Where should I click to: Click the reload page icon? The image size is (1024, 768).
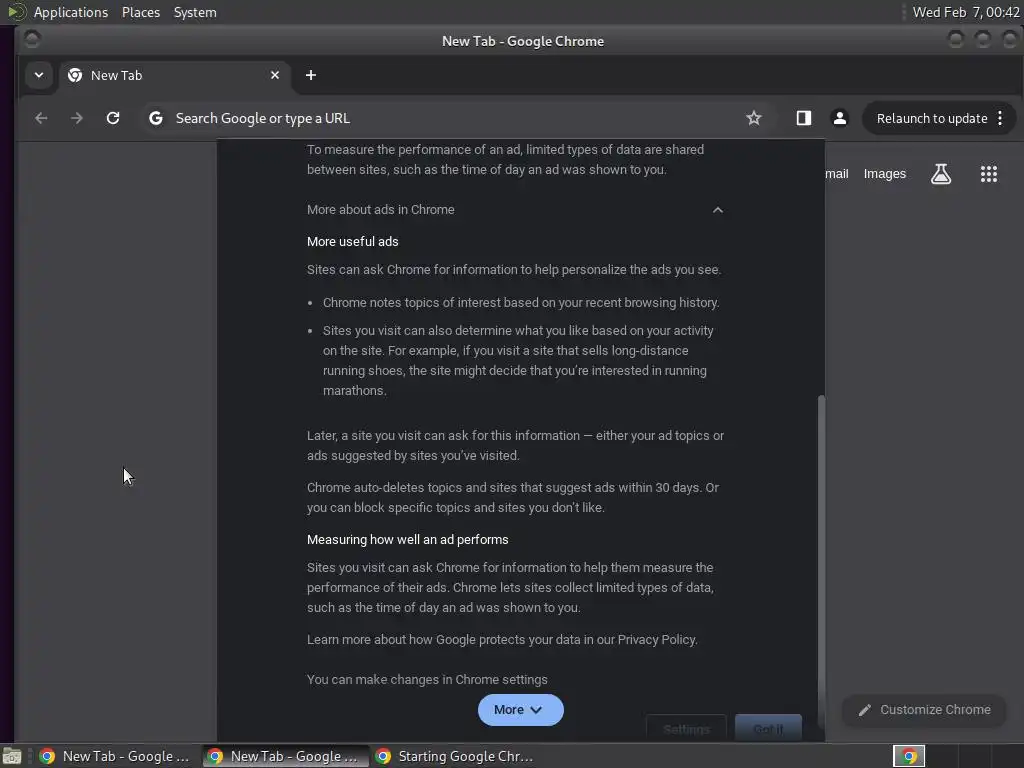point(113,118)
